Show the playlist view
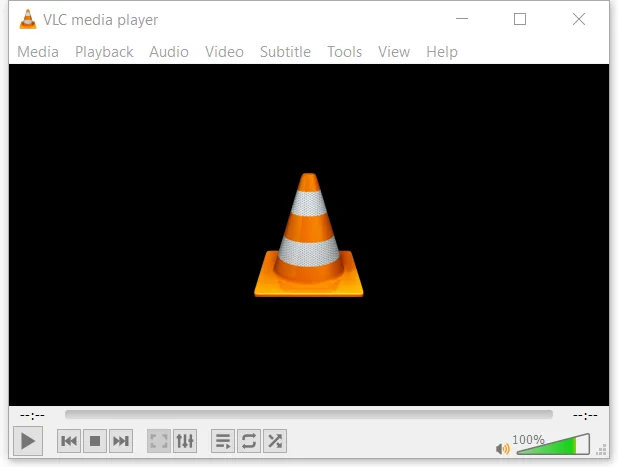Screen dimensions: 618x467 point(223,441)
